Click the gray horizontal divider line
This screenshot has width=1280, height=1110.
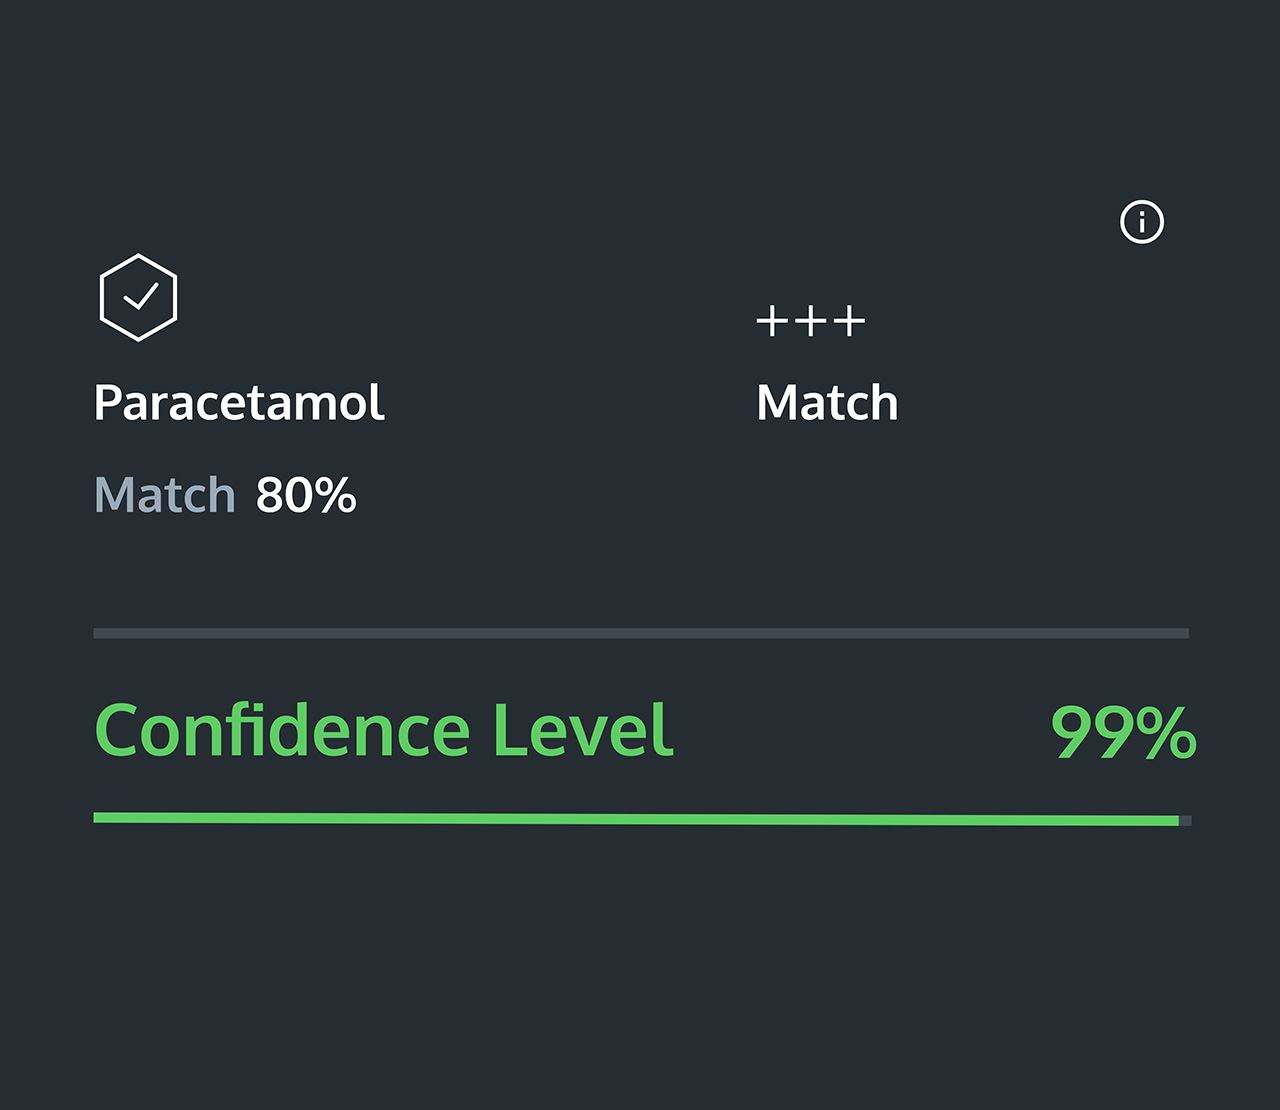640,633
